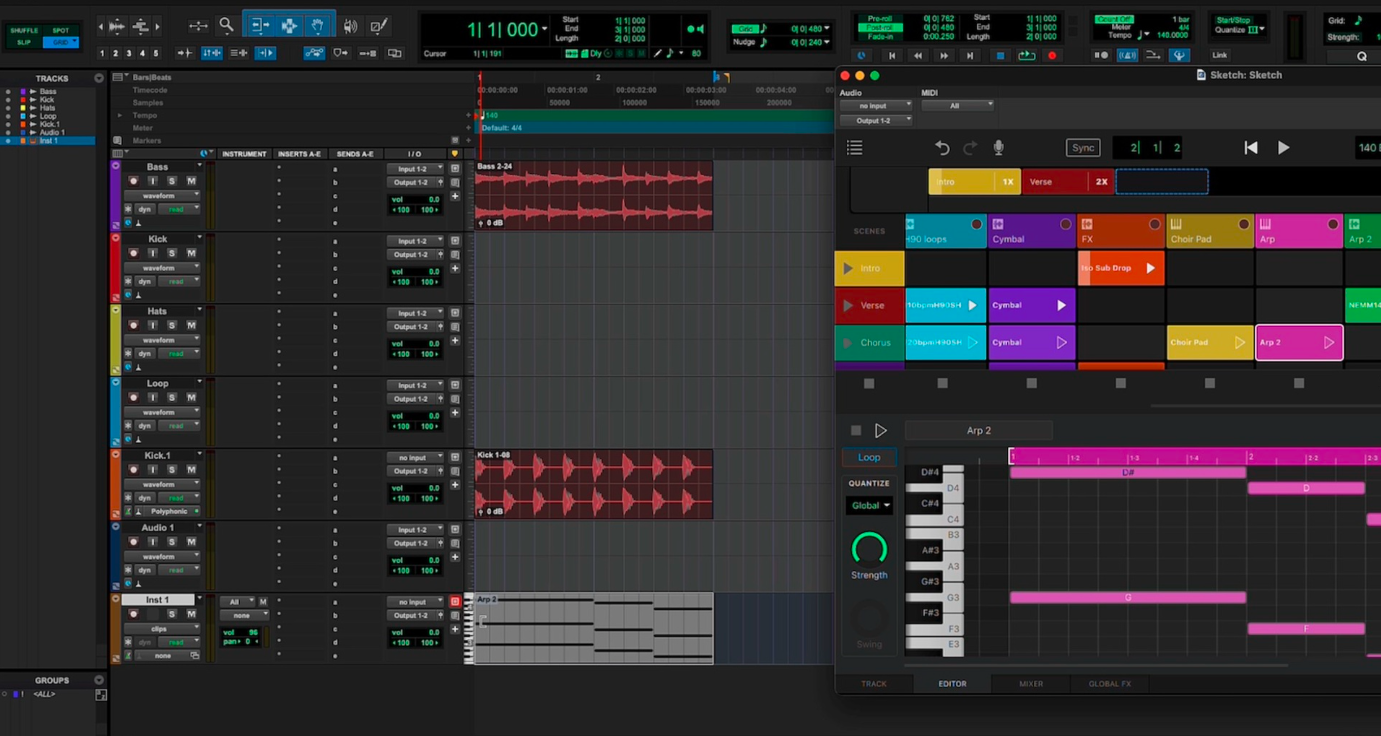The height and width of the screenshot is (736, 1381).
Task: Click the Pro Tools Stop transport button
Action: click(1000, 56)
